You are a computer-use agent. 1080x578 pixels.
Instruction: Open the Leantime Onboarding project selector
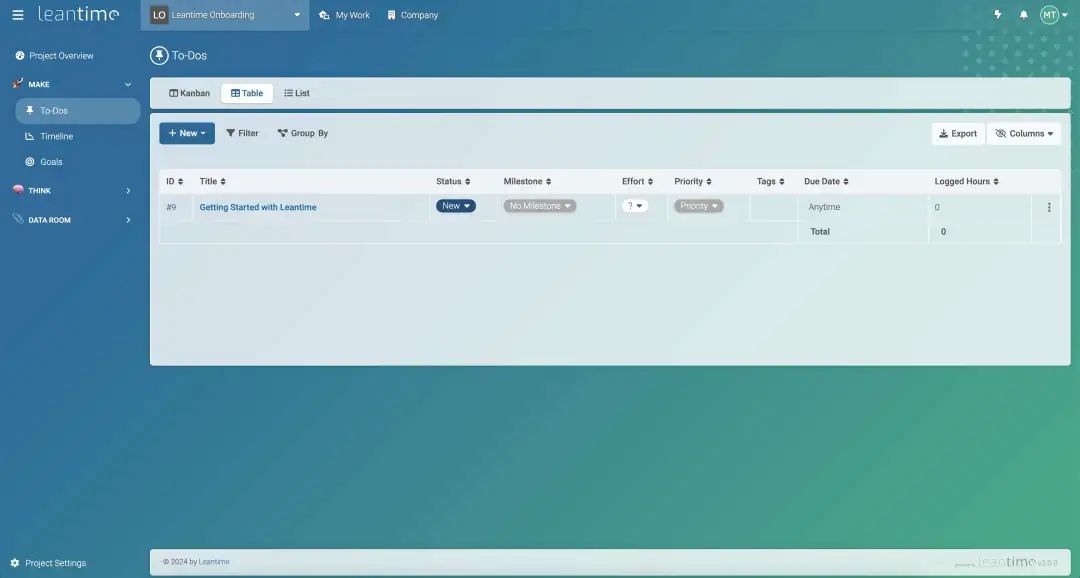click(x=225, y=15)
